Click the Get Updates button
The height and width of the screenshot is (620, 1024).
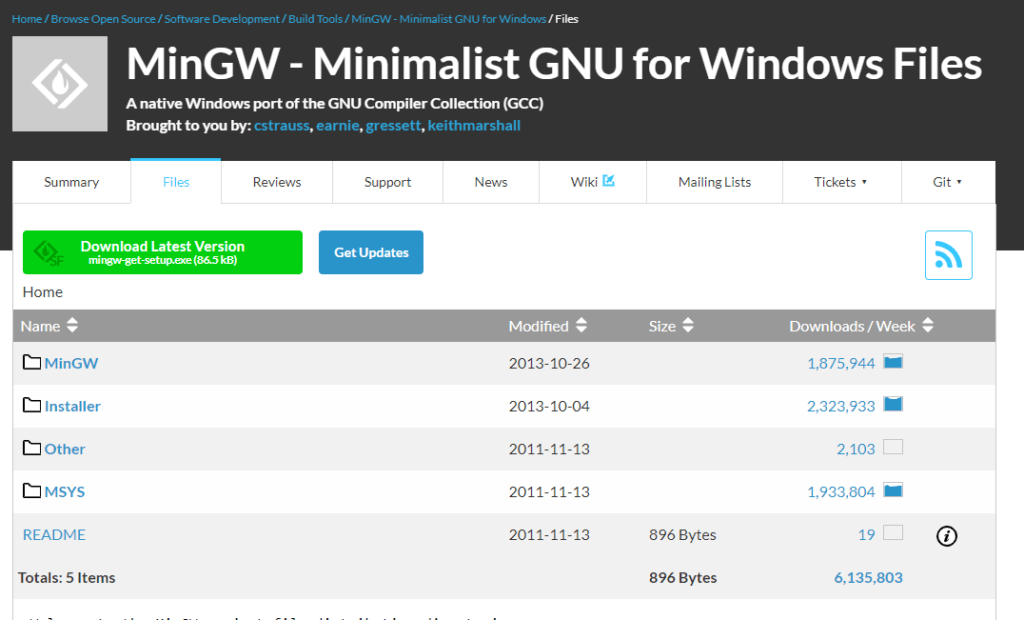[371, 252]
